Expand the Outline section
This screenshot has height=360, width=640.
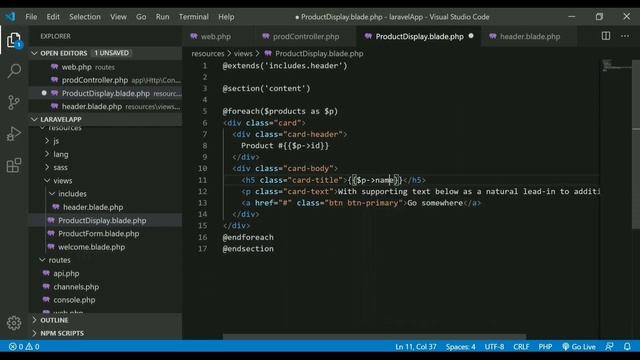click(105, 320)
